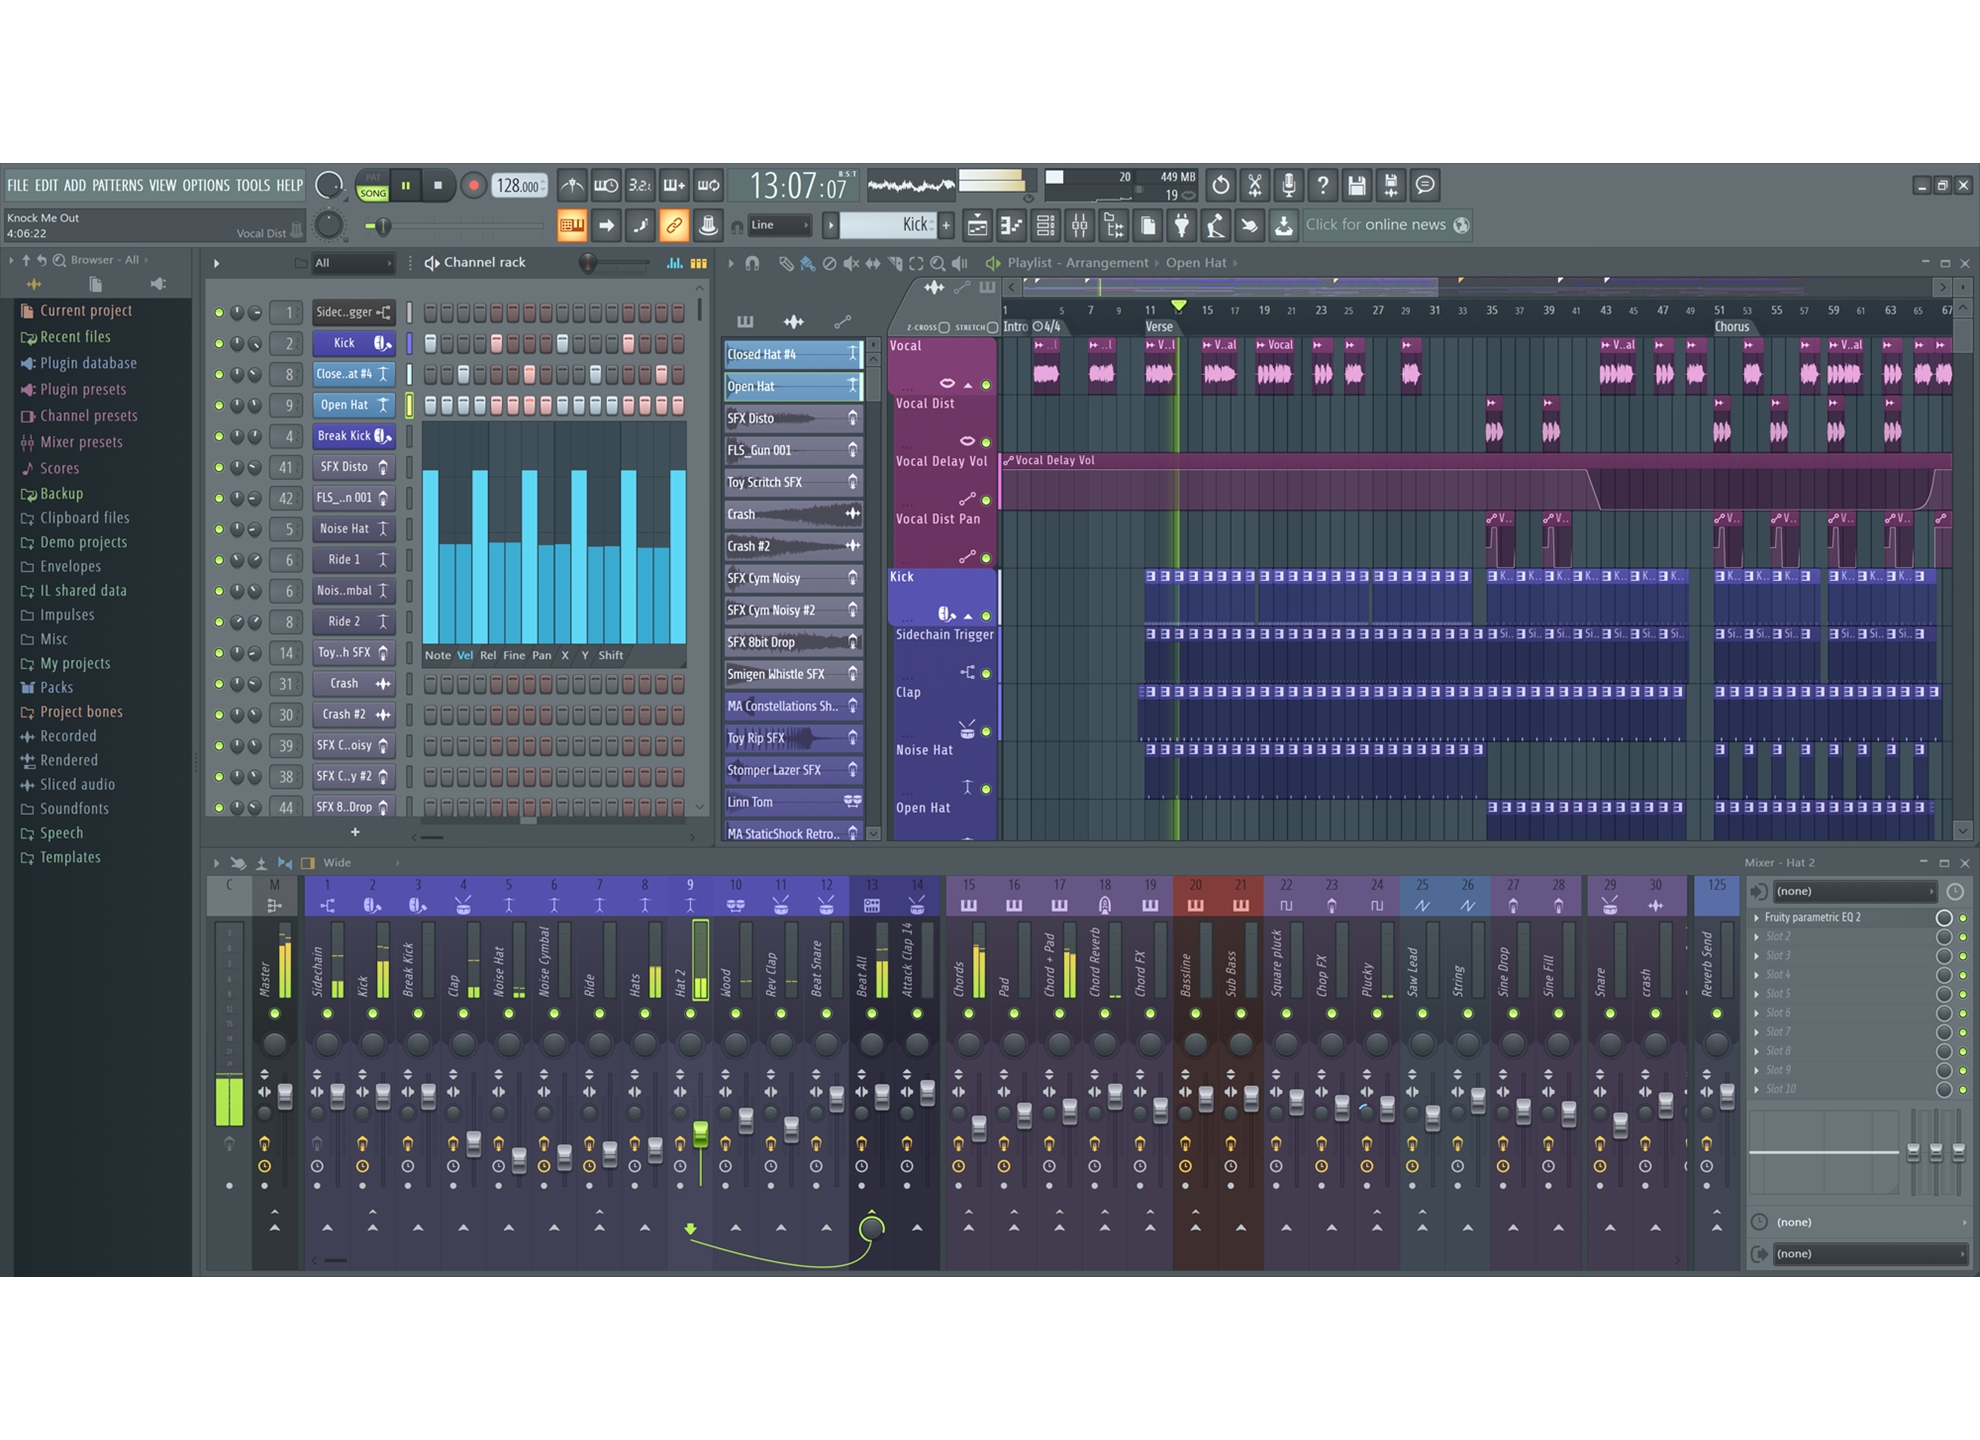This screenshot has height=1440, width=1980.
Task: Select the Paint tool in playlist toolbar
Action: [x=808, y=262]
